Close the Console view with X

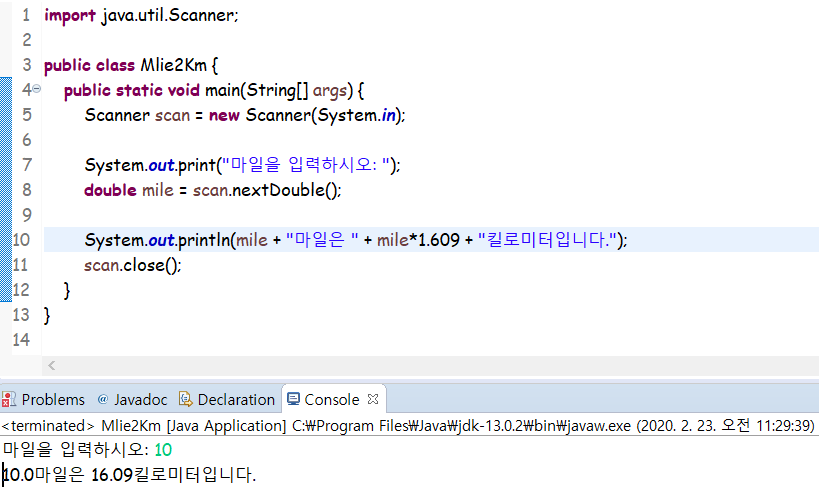click(x=373, y=399)
